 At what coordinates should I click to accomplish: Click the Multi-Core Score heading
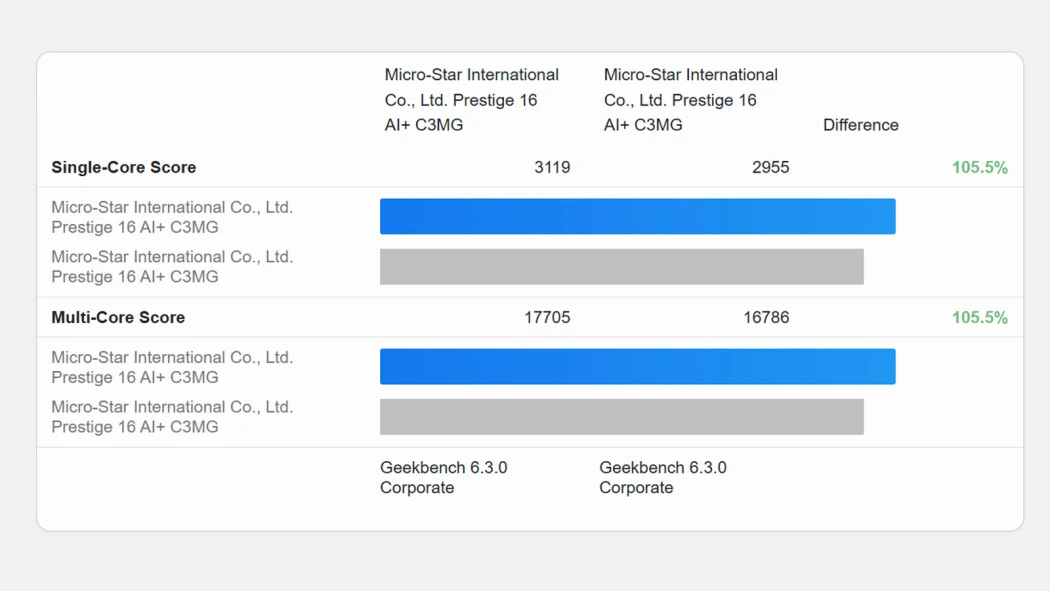118,317
